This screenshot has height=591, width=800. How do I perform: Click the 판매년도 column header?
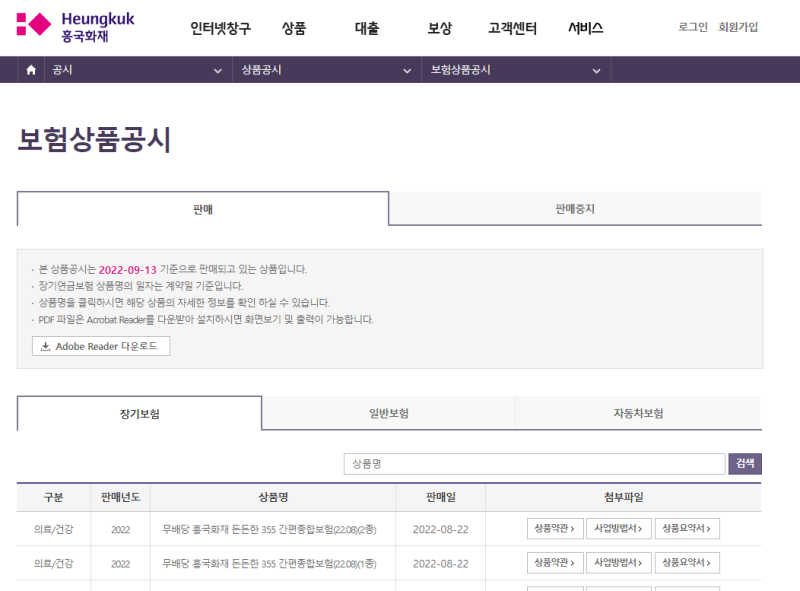(120, 497)
